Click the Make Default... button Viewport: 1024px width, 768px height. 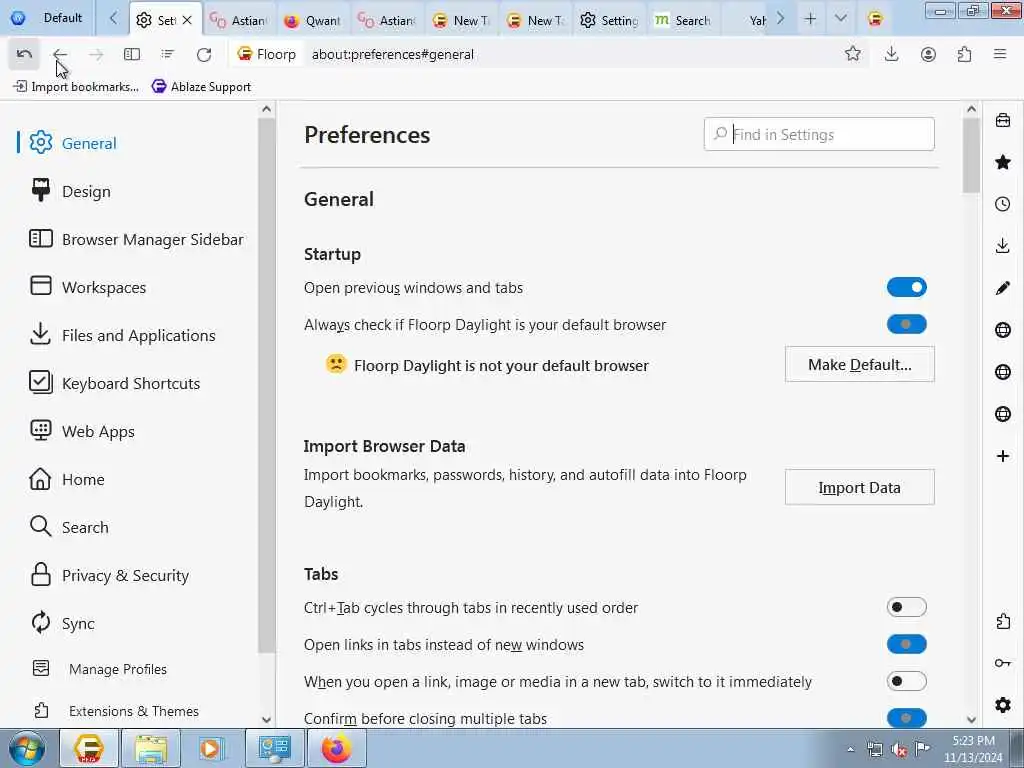tap(859, 364)
